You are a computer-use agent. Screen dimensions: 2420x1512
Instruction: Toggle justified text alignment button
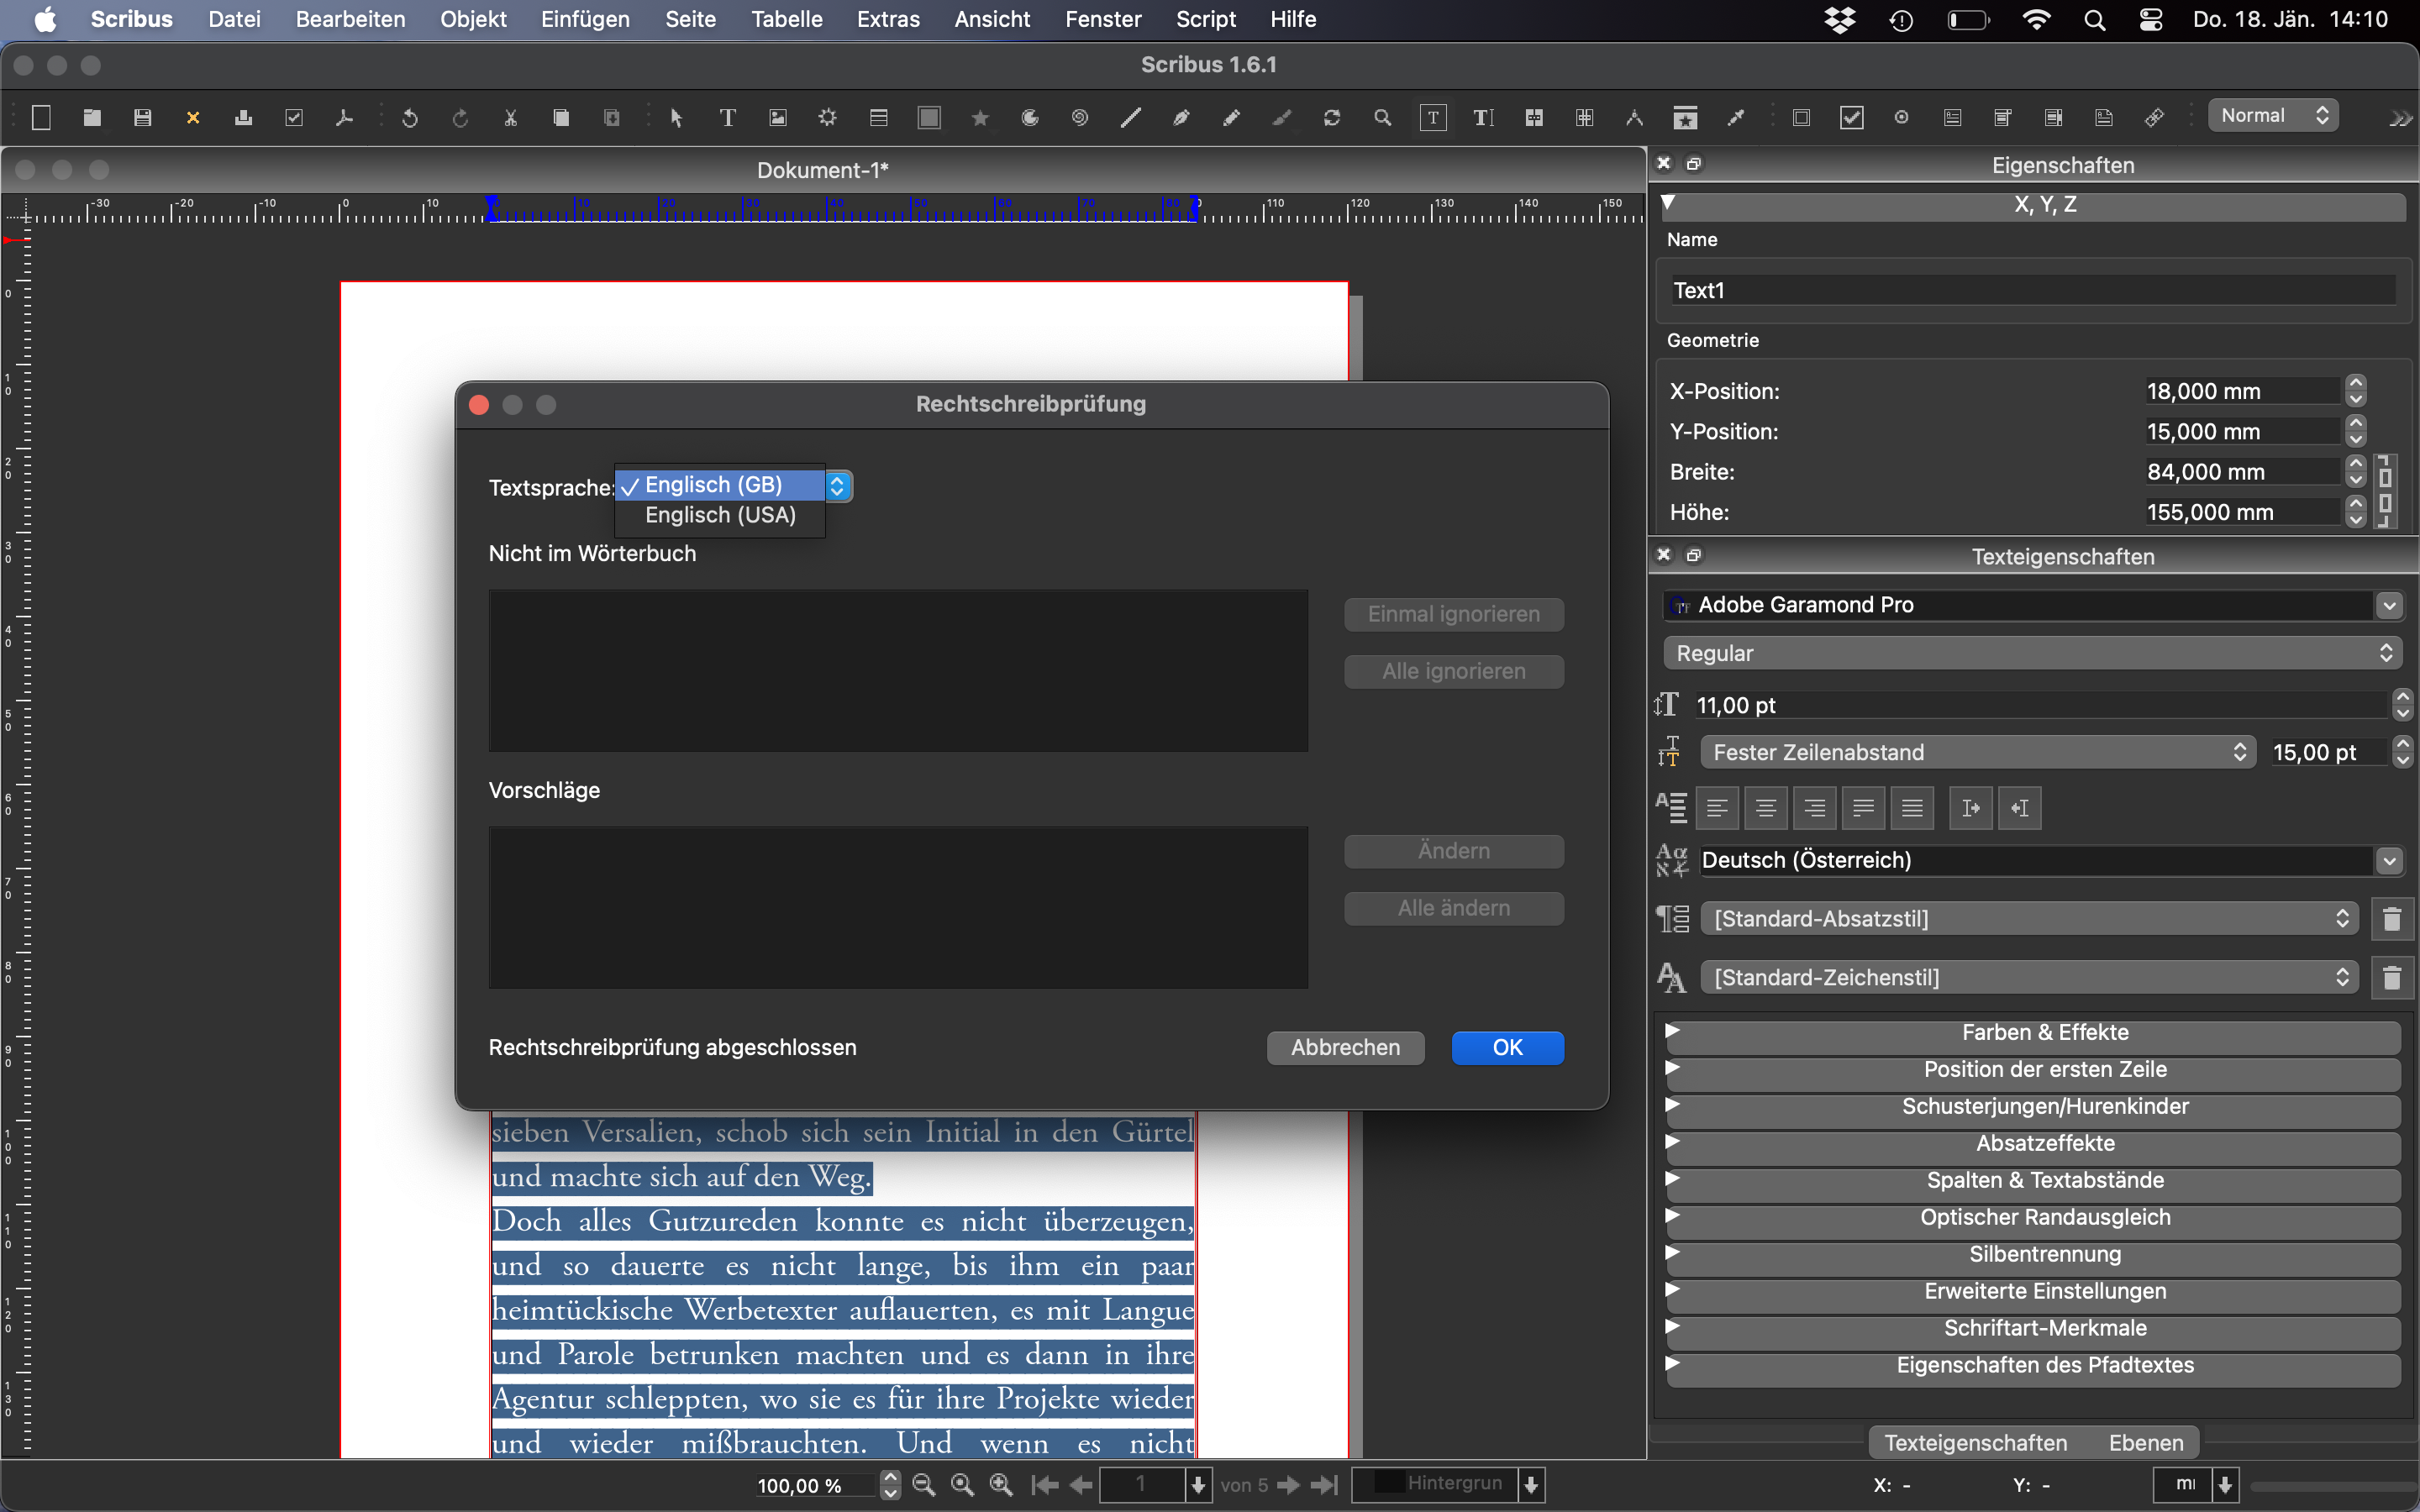(1863, 808)
